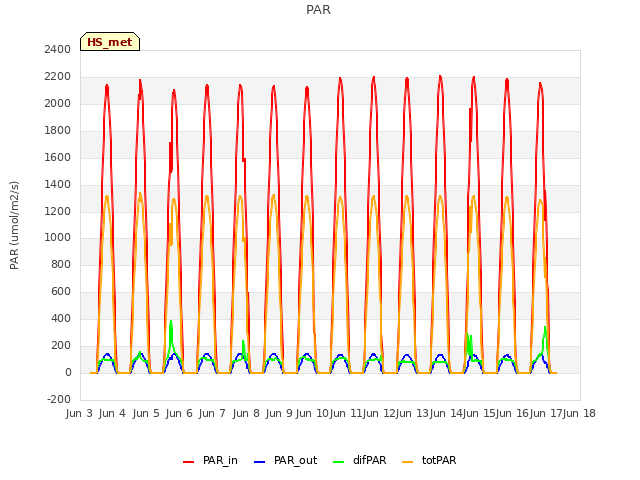Click the totPAR orange legend swatch
This screenshot has height=480, width=640.
(407, 462)
